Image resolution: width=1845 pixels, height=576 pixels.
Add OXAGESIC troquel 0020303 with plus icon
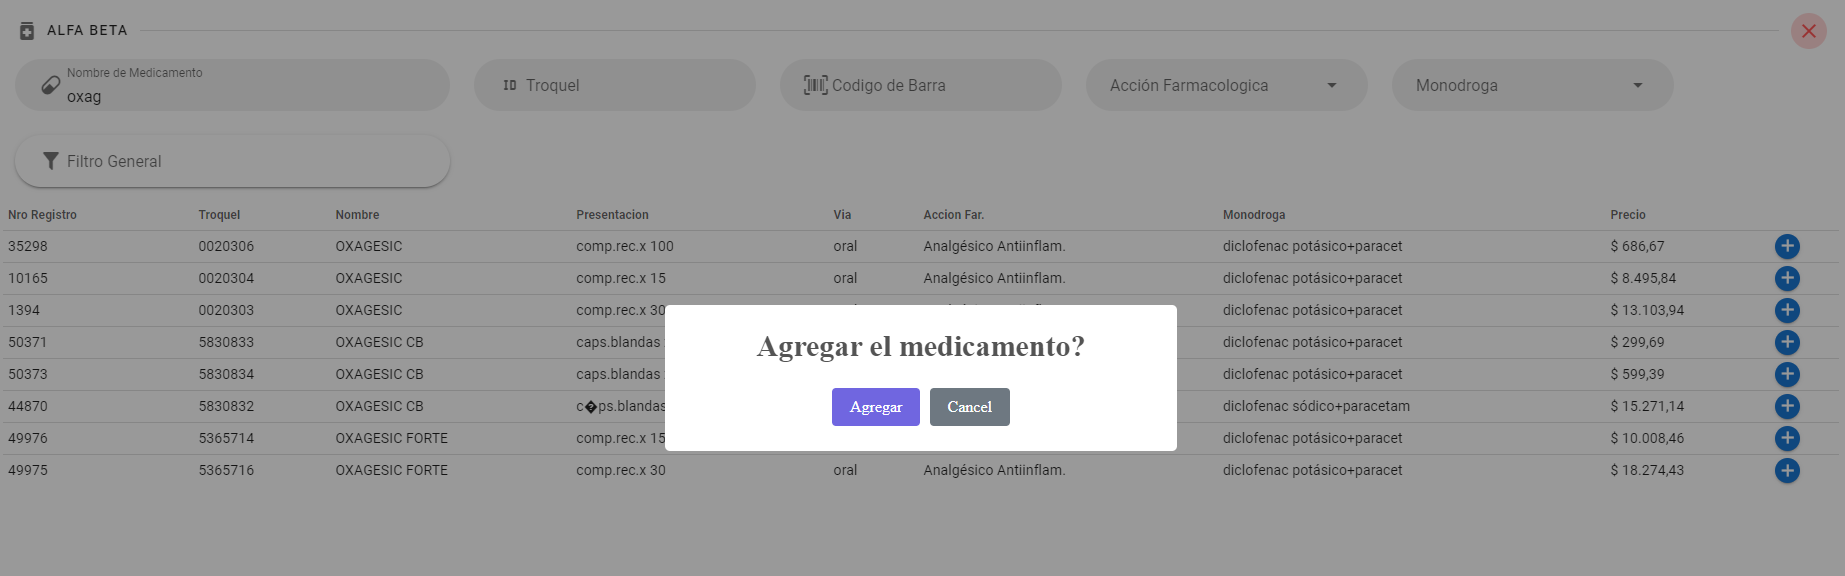1787,310
